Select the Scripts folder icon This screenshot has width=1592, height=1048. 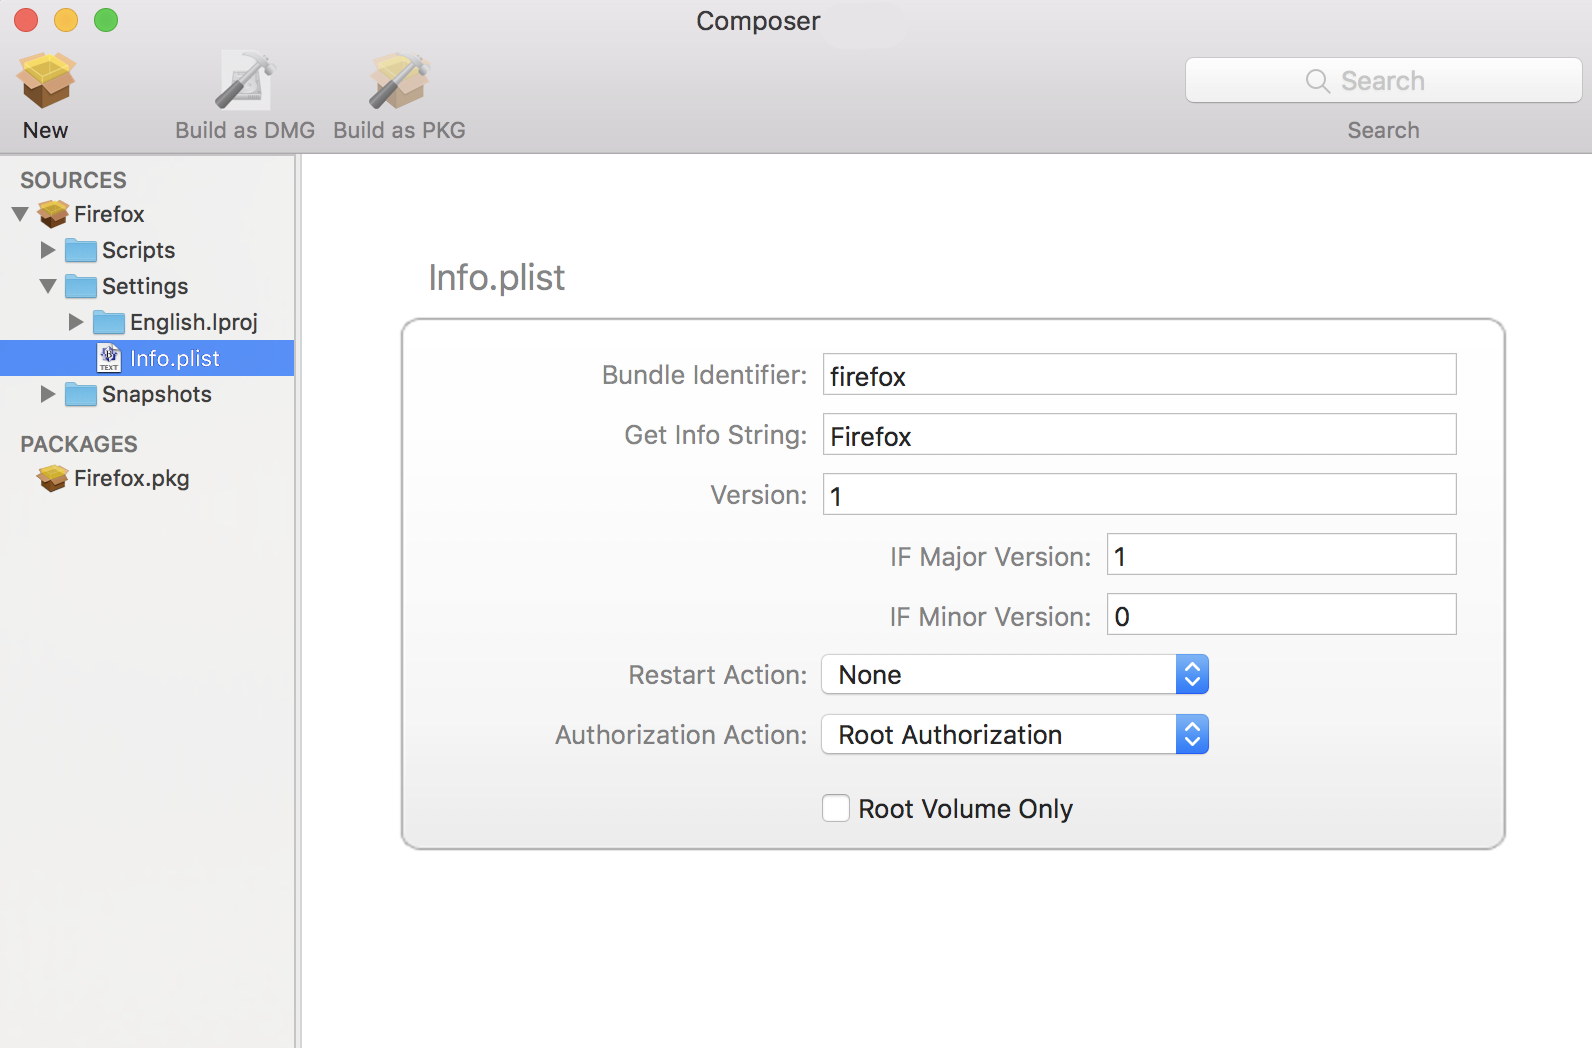point(81,250)
